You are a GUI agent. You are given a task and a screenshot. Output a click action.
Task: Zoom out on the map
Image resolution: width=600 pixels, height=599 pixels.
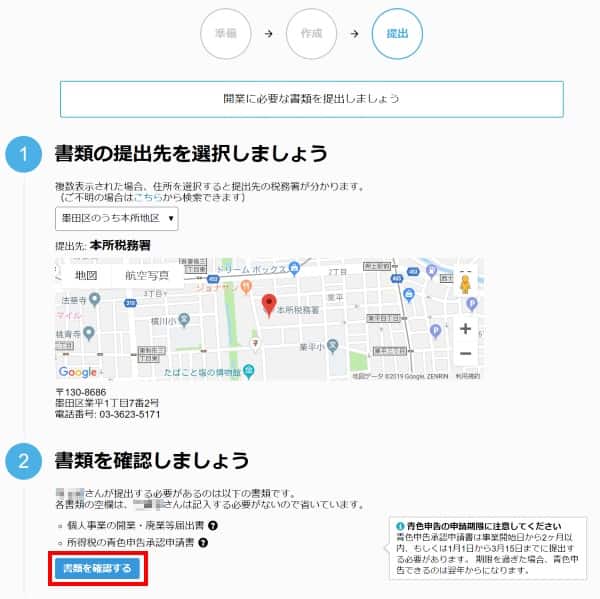point(464,353)
